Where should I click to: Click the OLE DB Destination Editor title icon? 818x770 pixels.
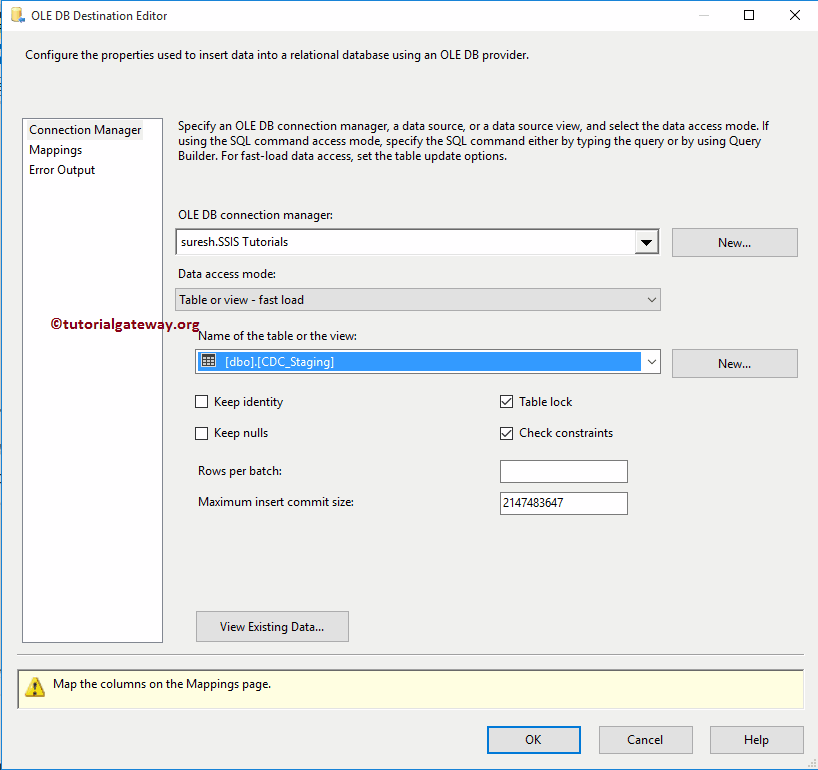(x=17, y=16)
